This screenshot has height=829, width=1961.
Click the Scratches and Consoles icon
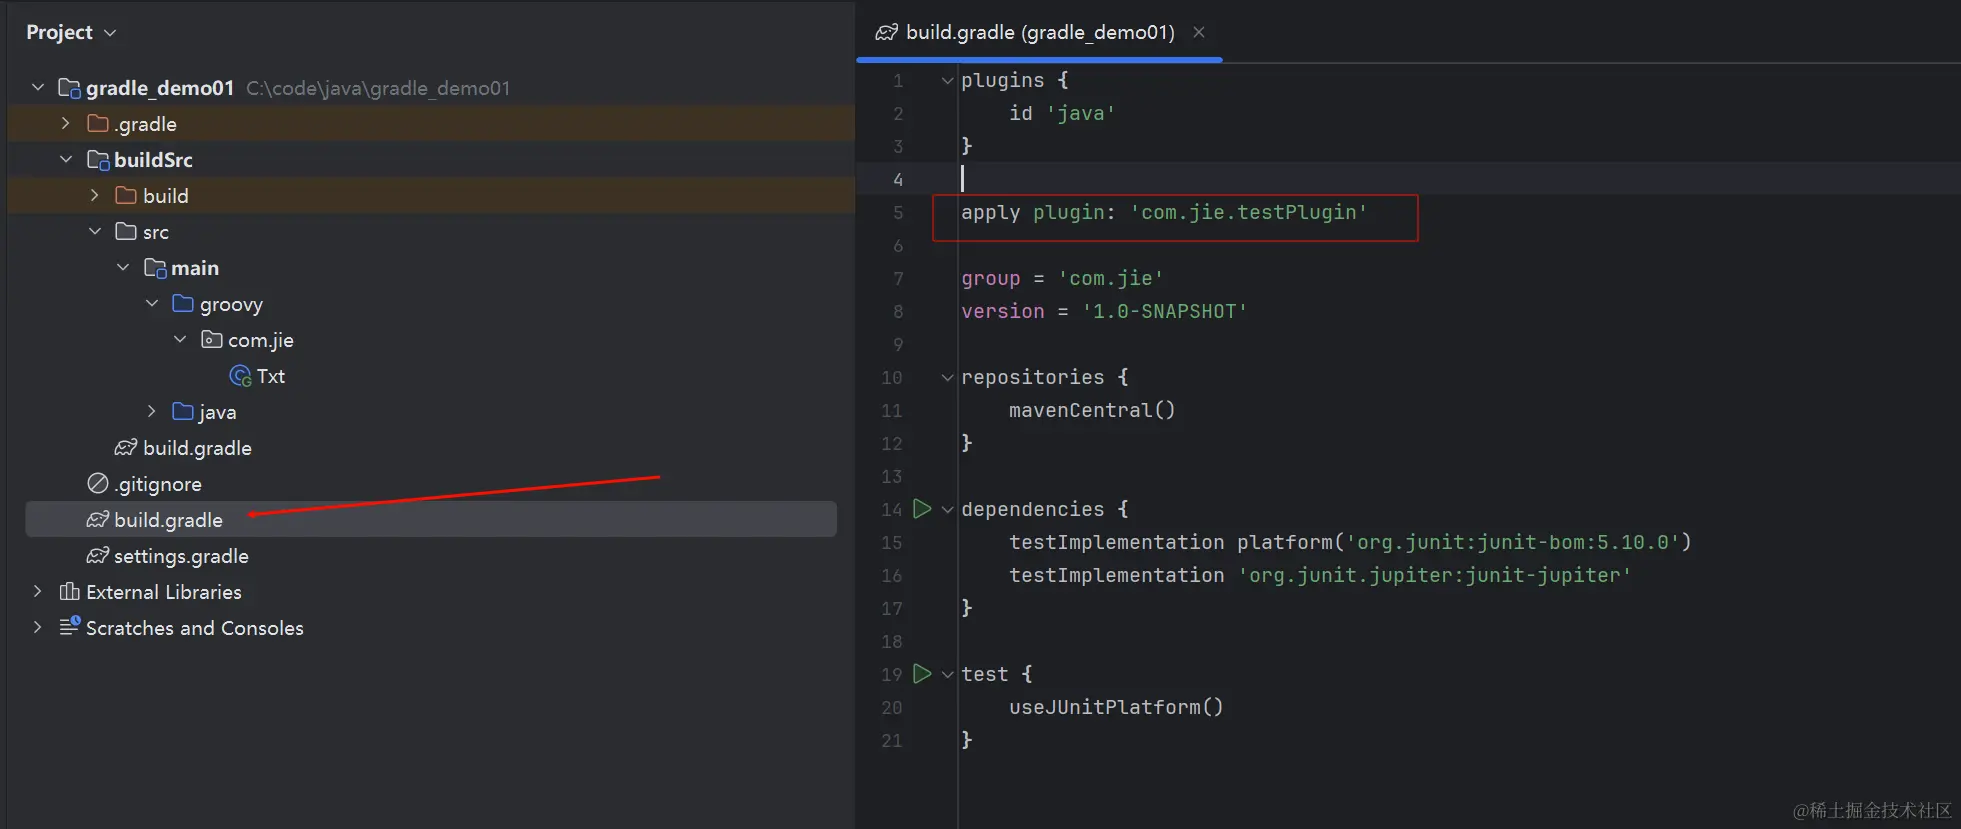pos(69,627)
